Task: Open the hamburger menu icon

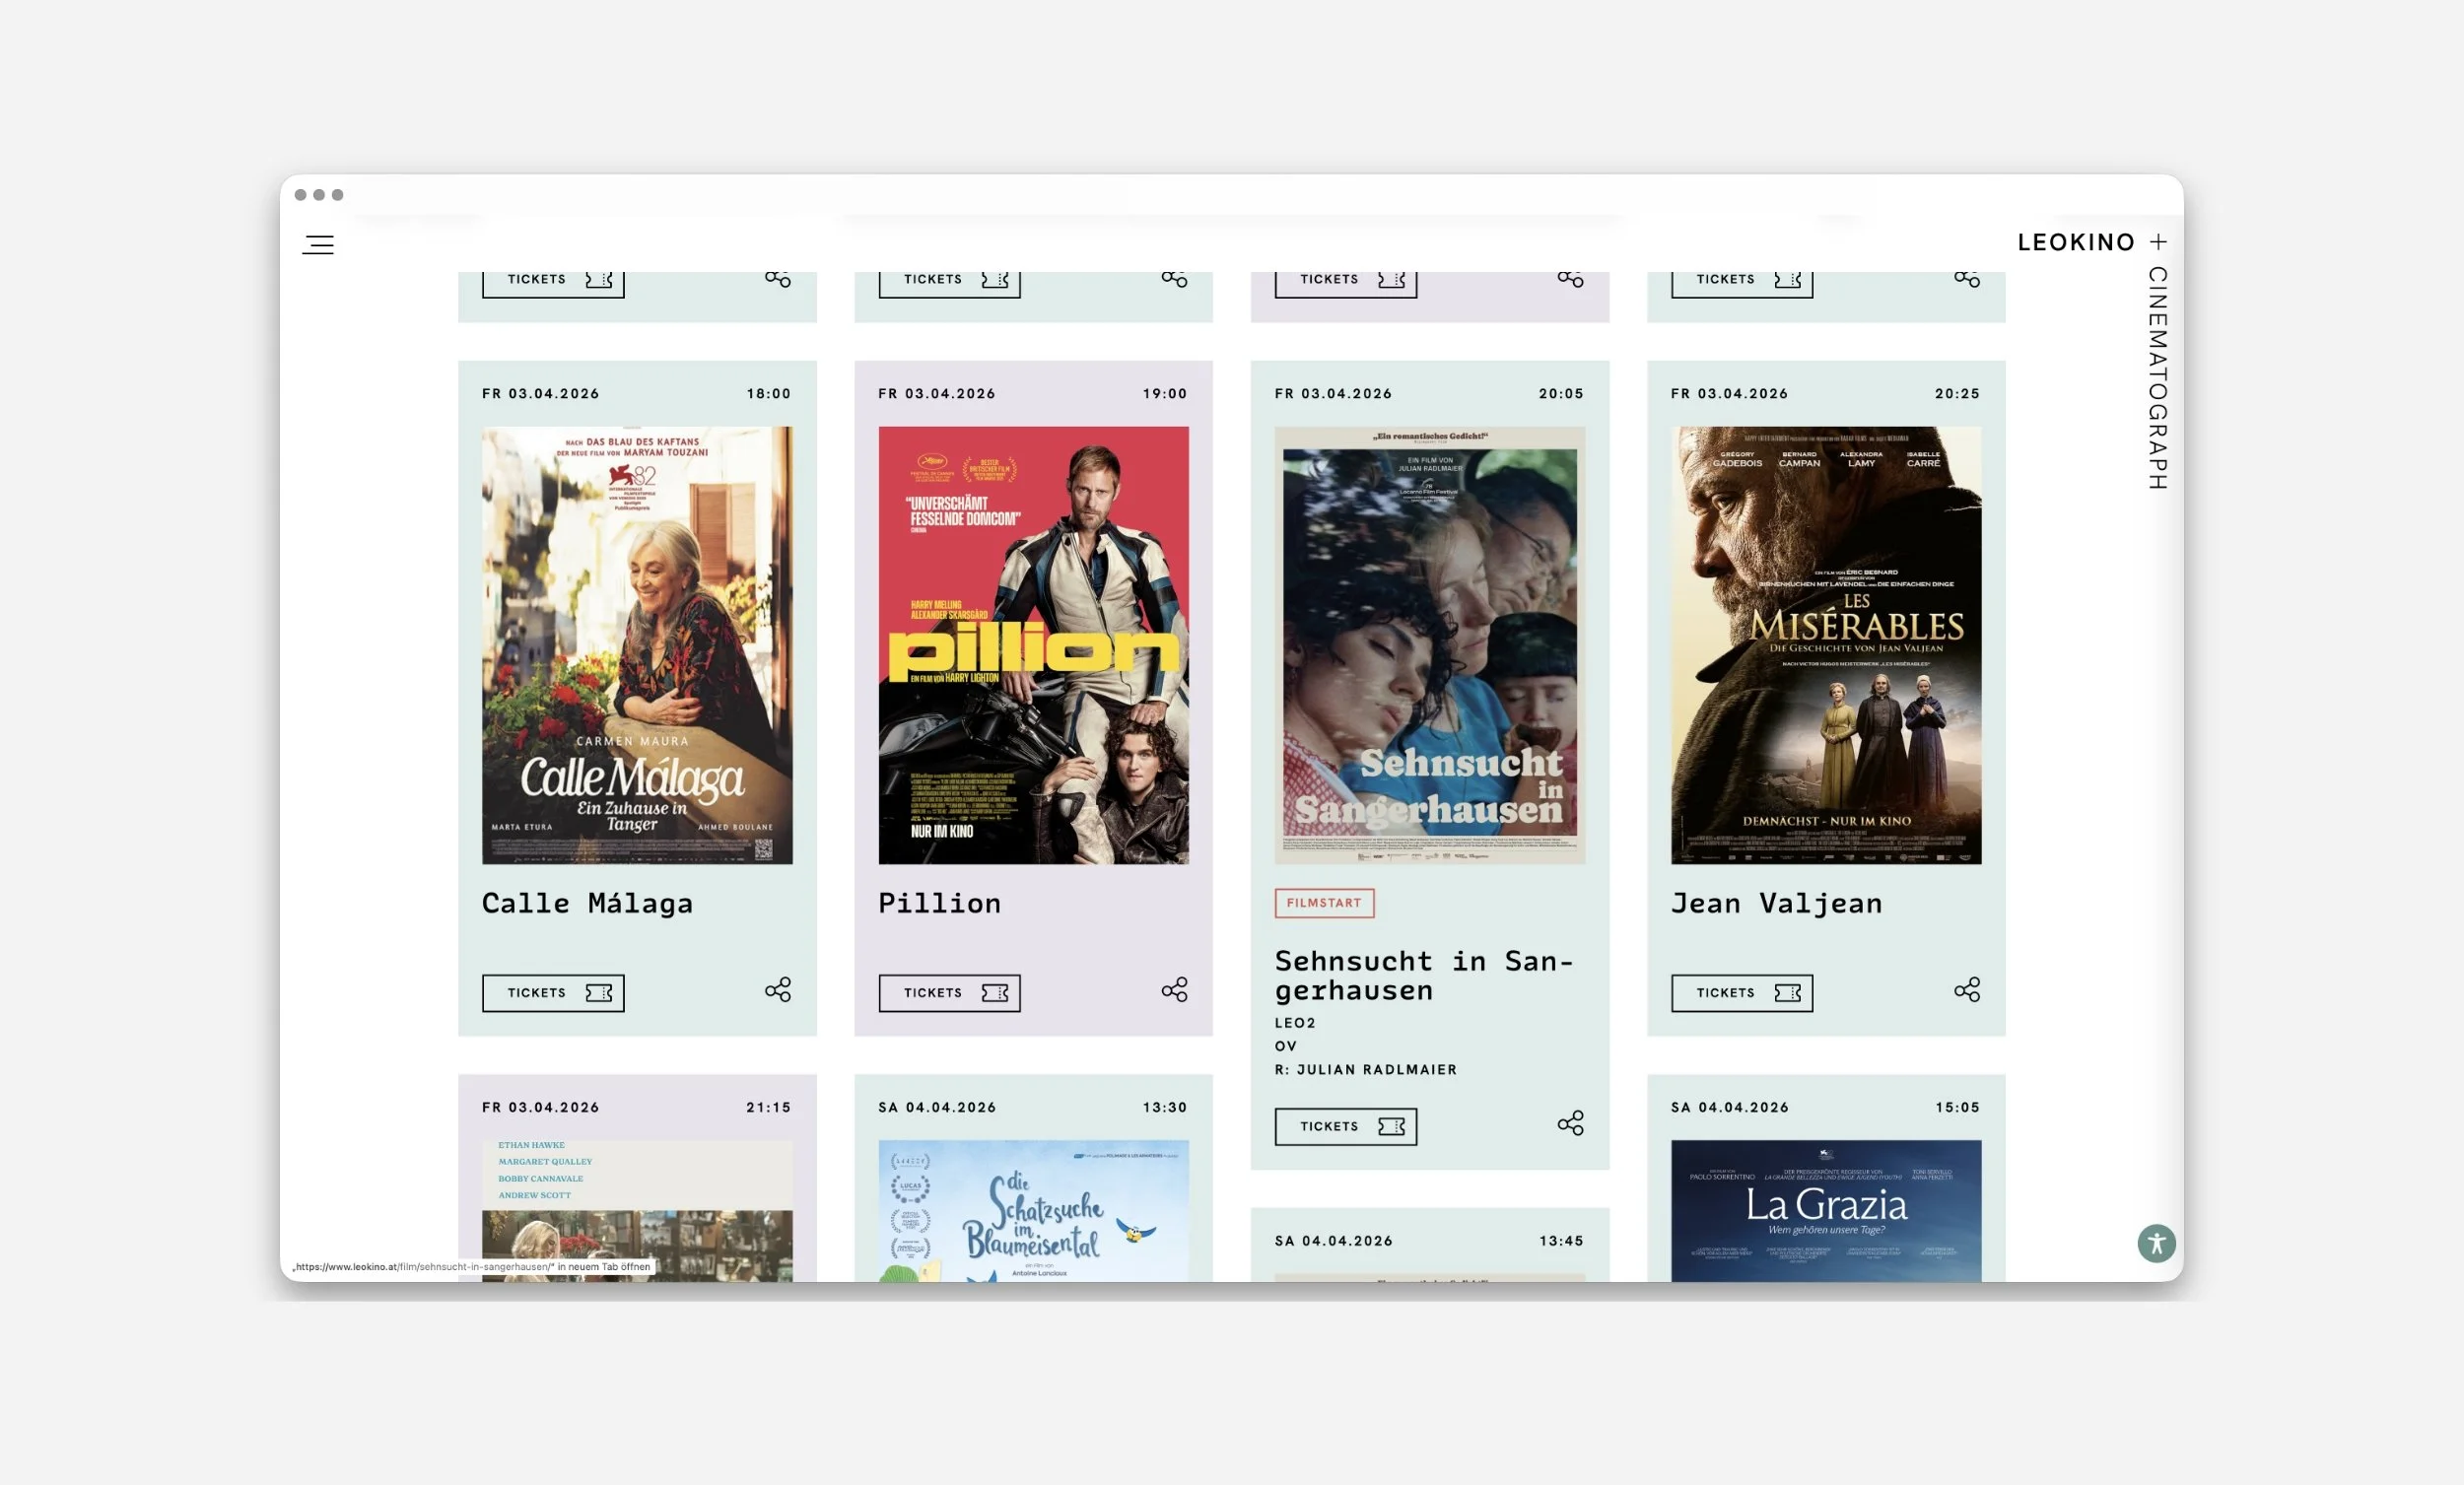Action: 318,244
